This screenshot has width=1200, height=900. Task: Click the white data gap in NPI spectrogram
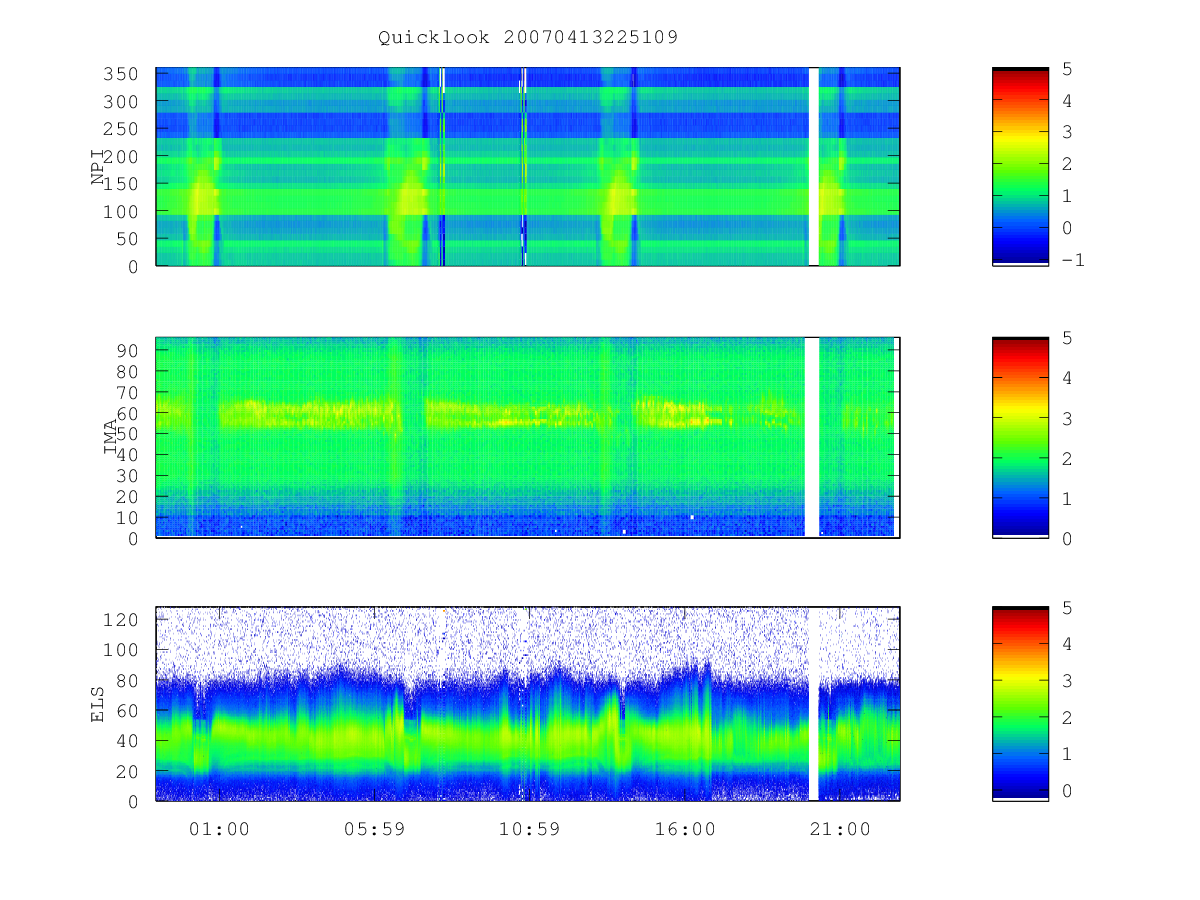(x=813, y=166)
